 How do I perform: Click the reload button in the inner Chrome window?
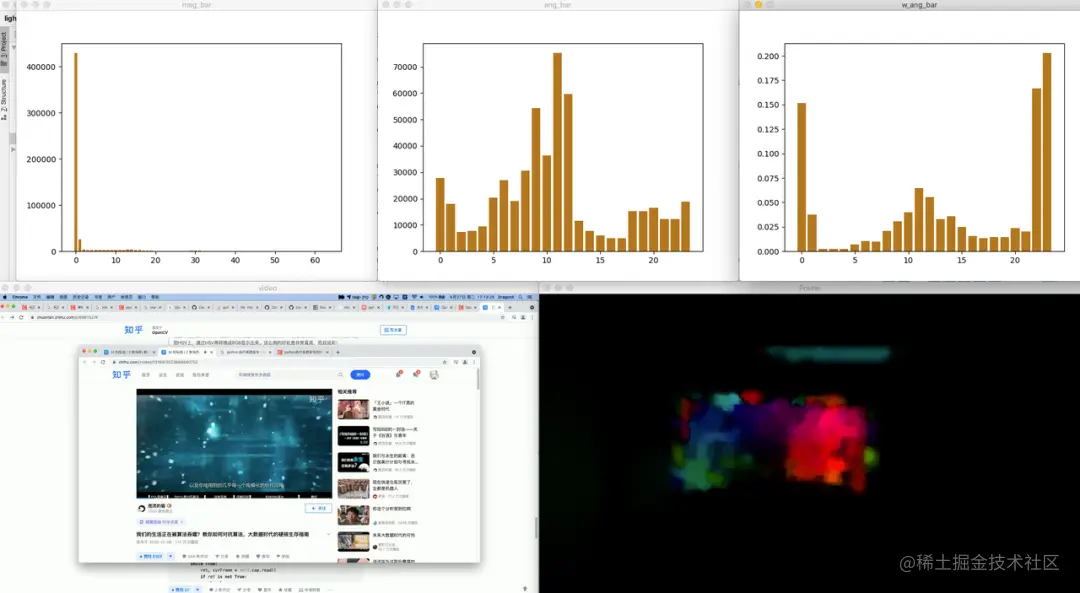(103, 362)
